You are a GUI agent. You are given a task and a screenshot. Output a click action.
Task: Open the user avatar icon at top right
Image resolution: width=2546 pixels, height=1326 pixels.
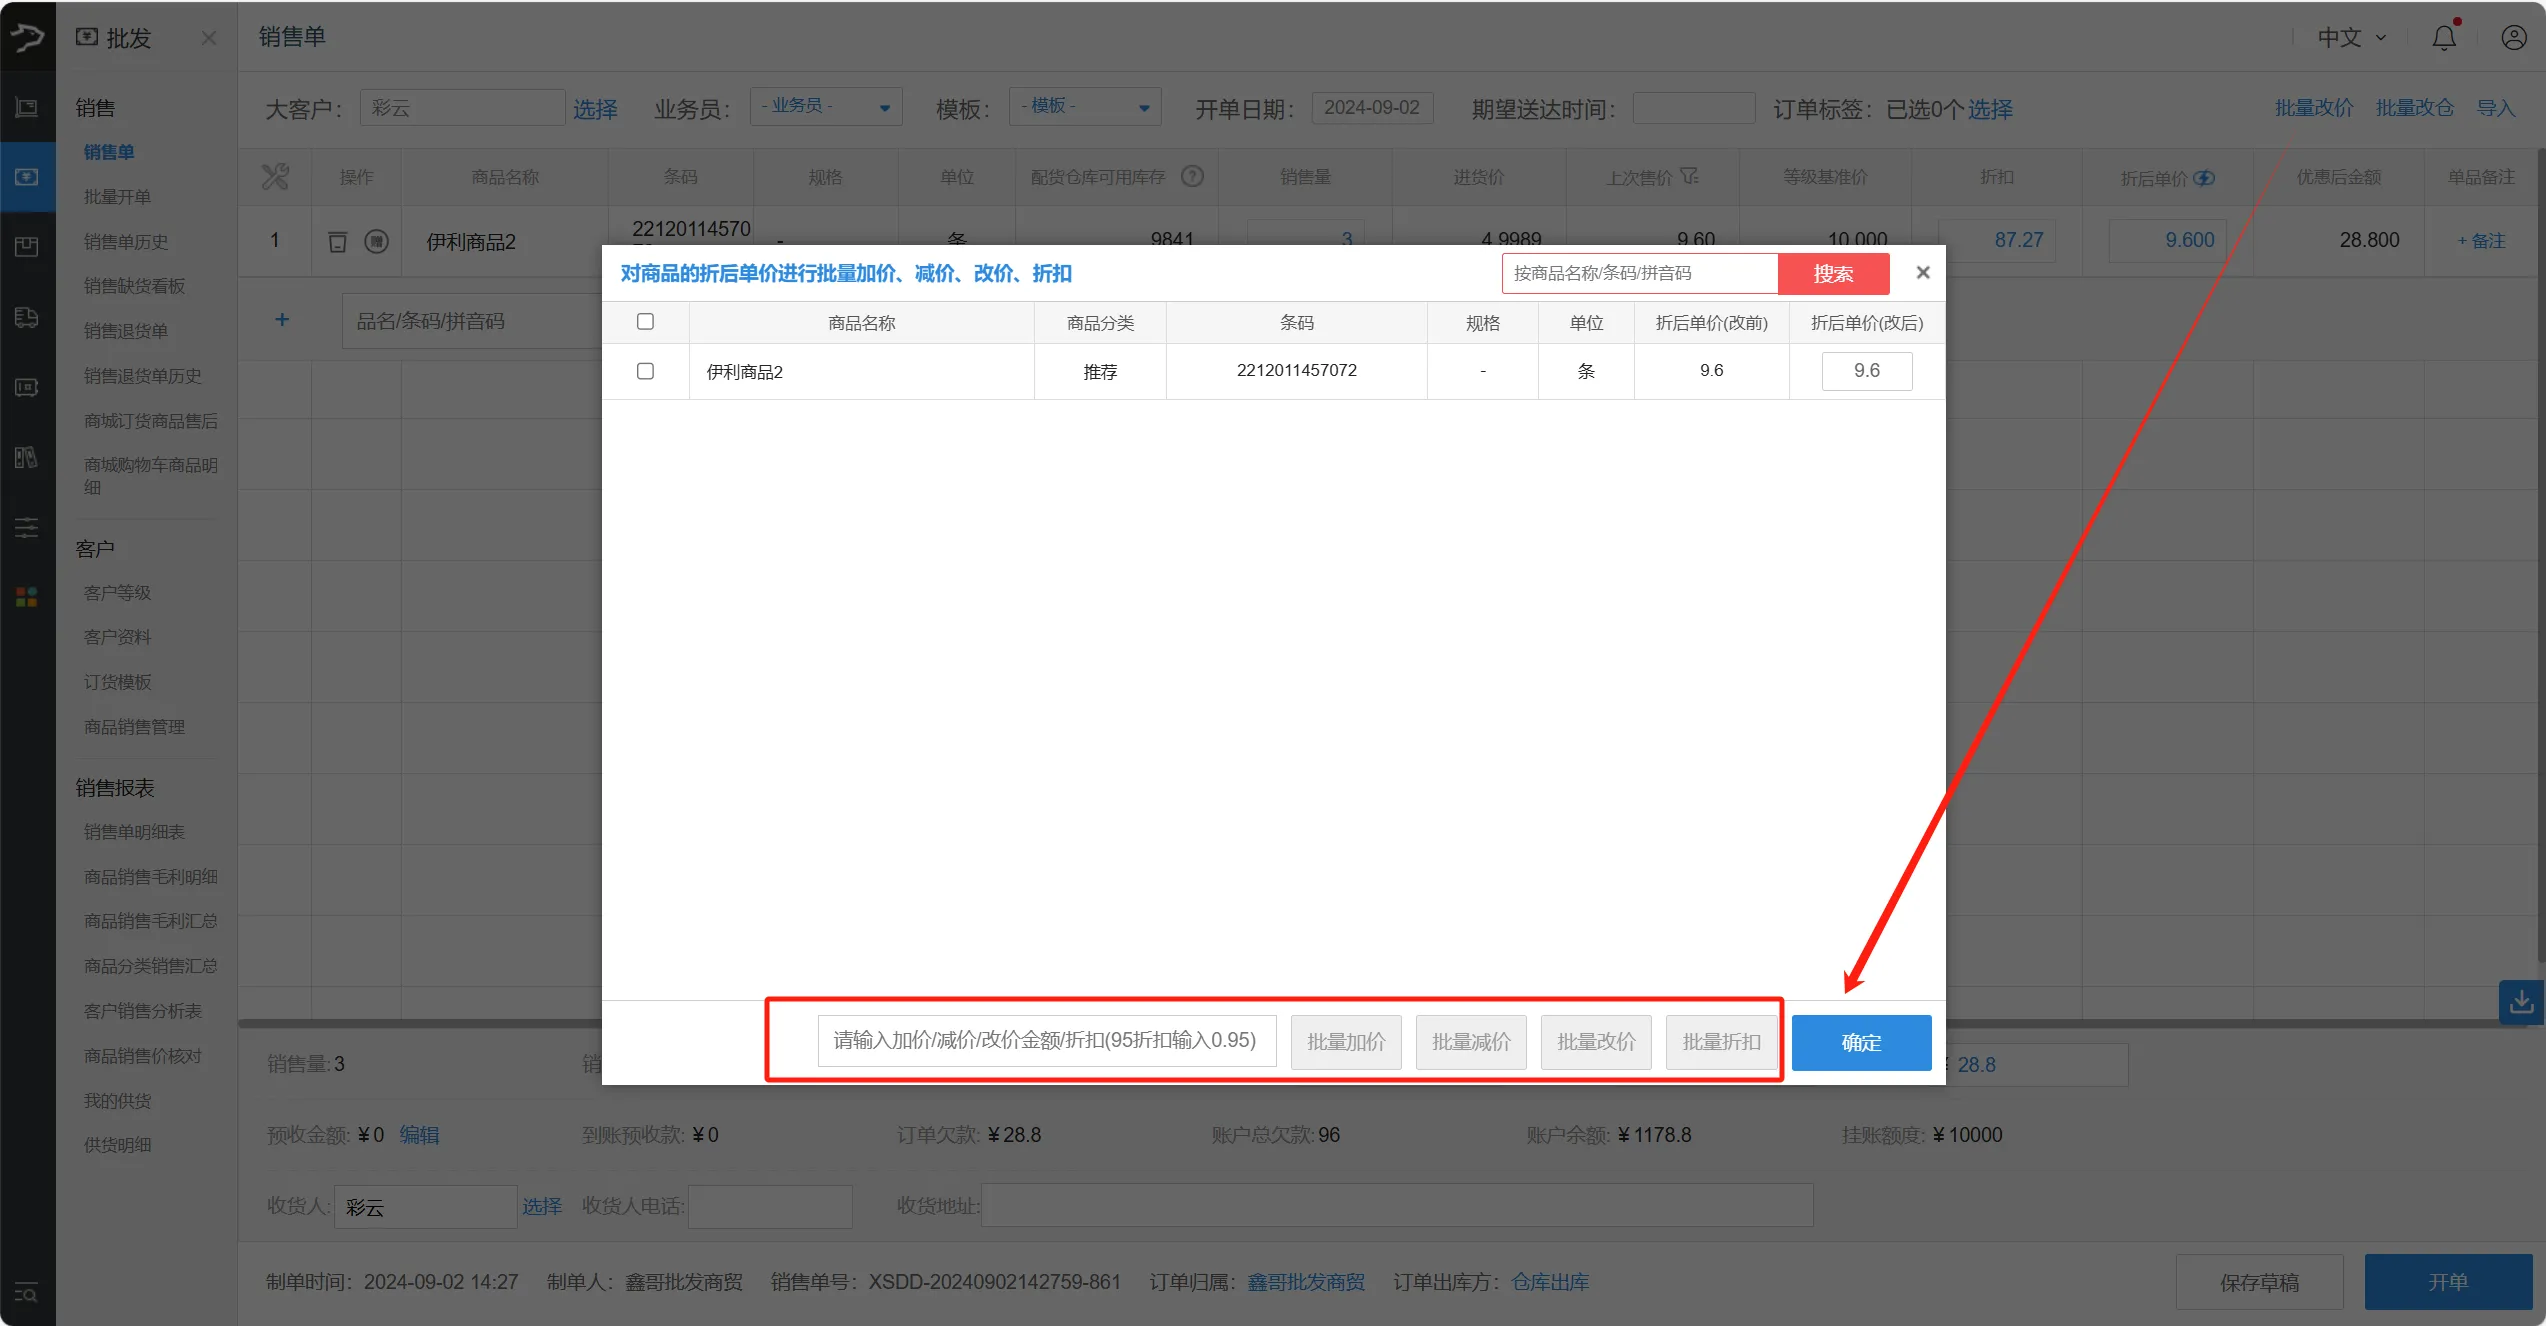pyautogui.click(x=2514, y=37)
